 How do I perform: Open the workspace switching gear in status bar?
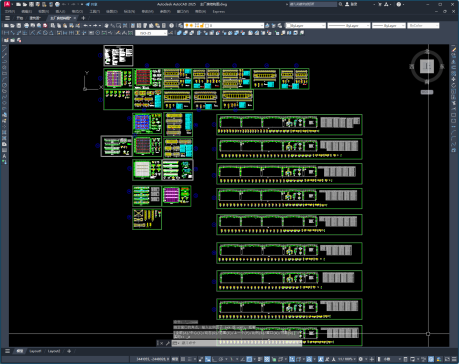[x=360, y=360]
